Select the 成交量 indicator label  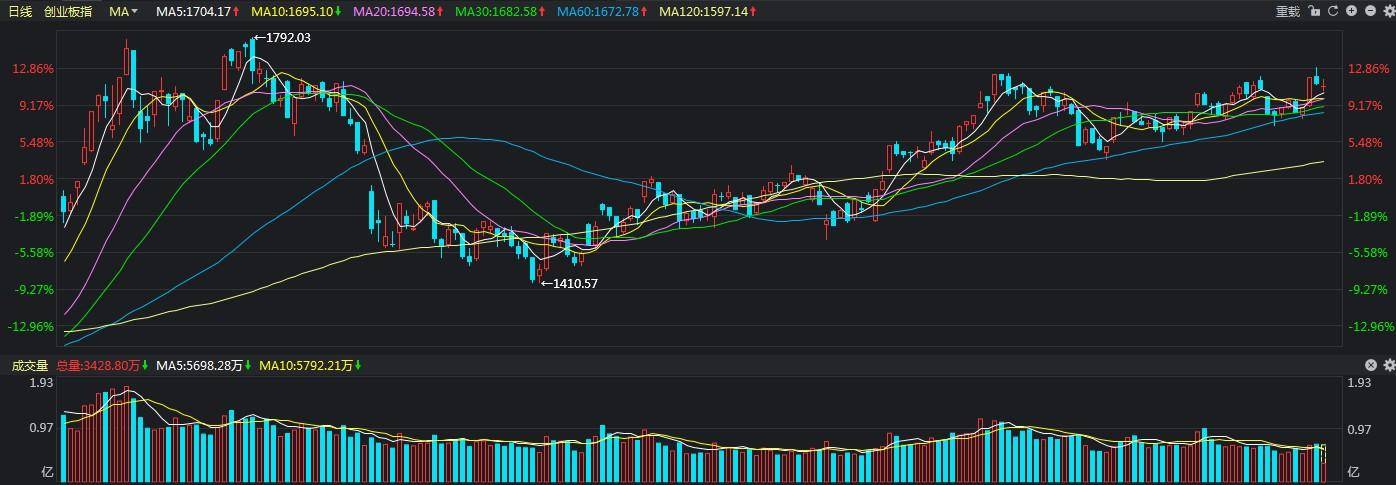pyautogui.click(x=30, y=366)
